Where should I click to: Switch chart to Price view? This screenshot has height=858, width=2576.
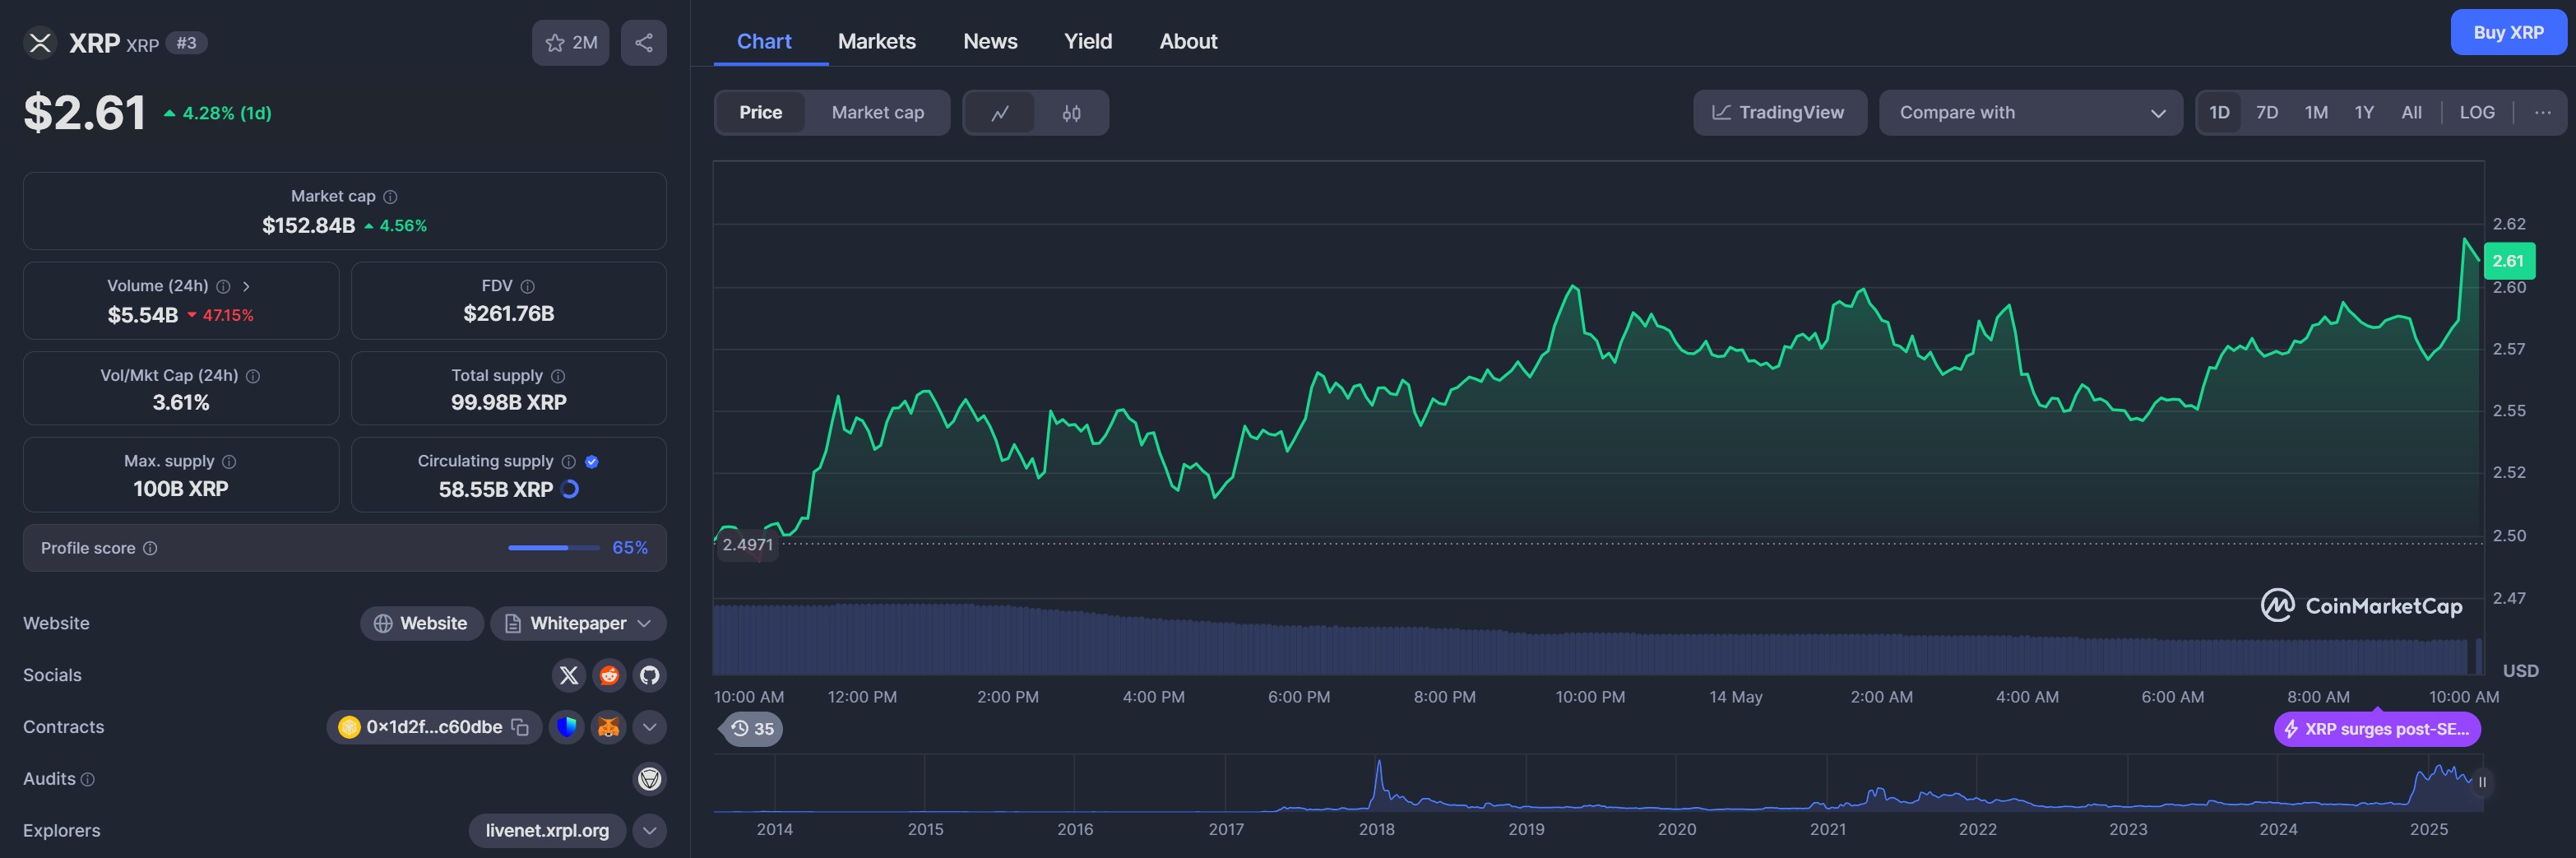click(761, 113)
